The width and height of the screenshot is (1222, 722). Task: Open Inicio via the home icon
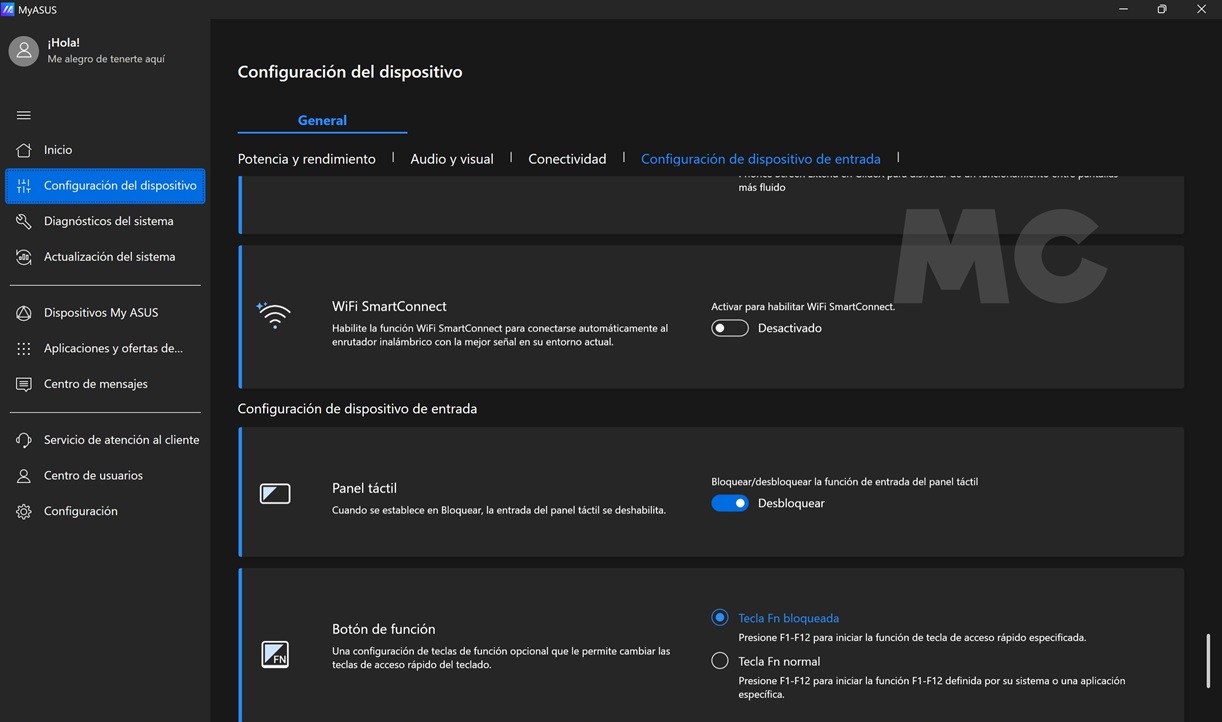click(x=24, y=150)
